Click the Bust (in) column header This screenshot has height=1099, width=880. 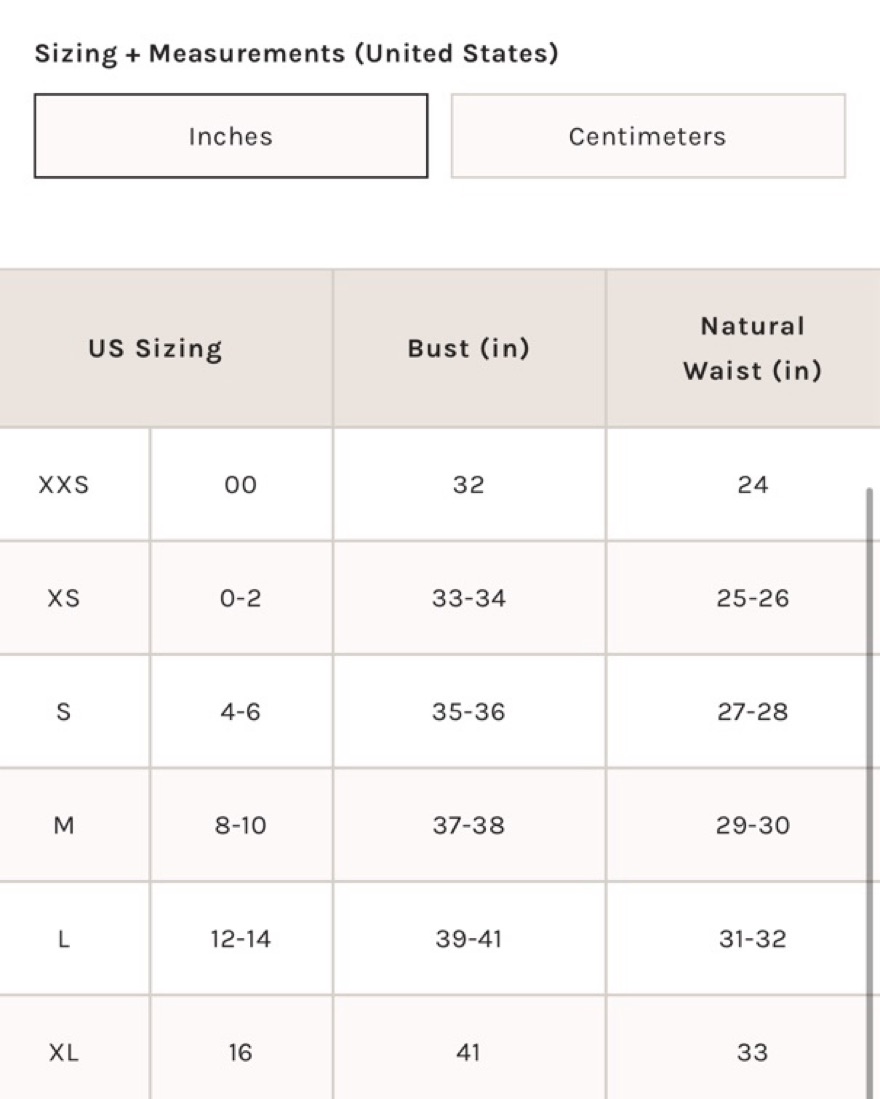click(469, 348)
